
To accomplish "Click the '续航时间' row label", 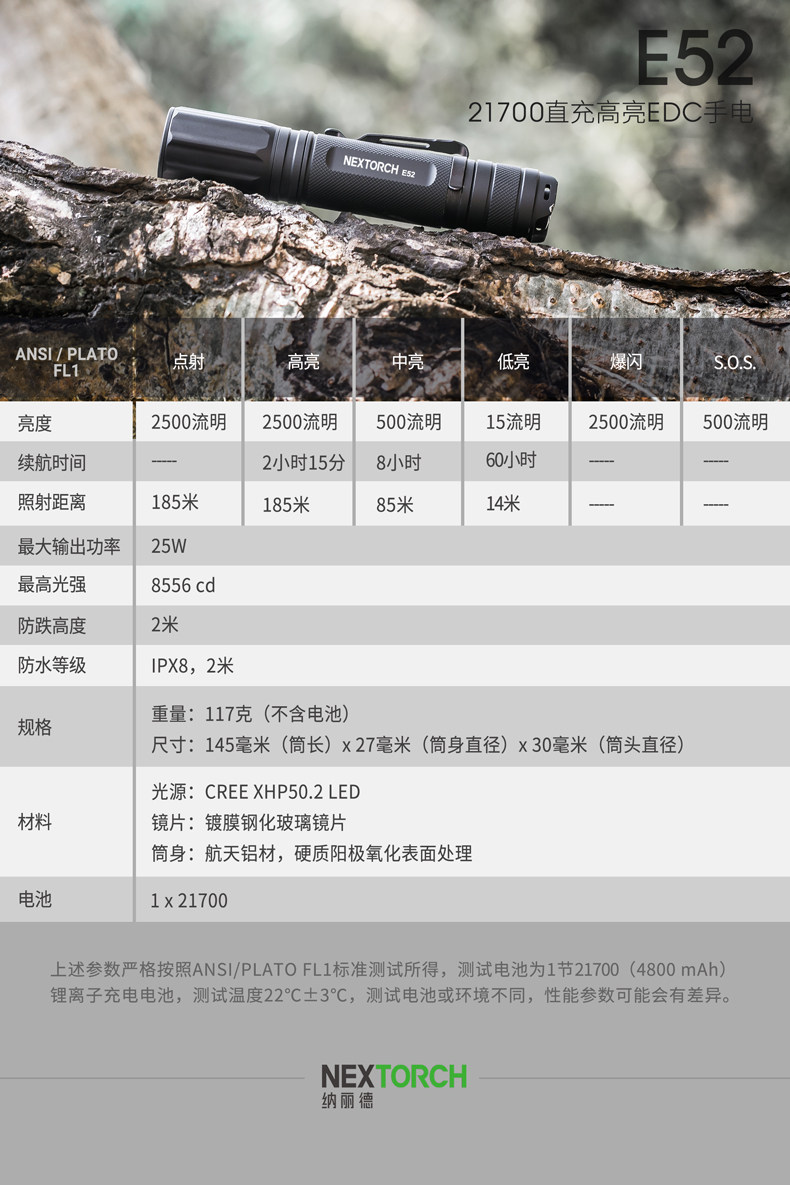I will (x=51, y=463).
